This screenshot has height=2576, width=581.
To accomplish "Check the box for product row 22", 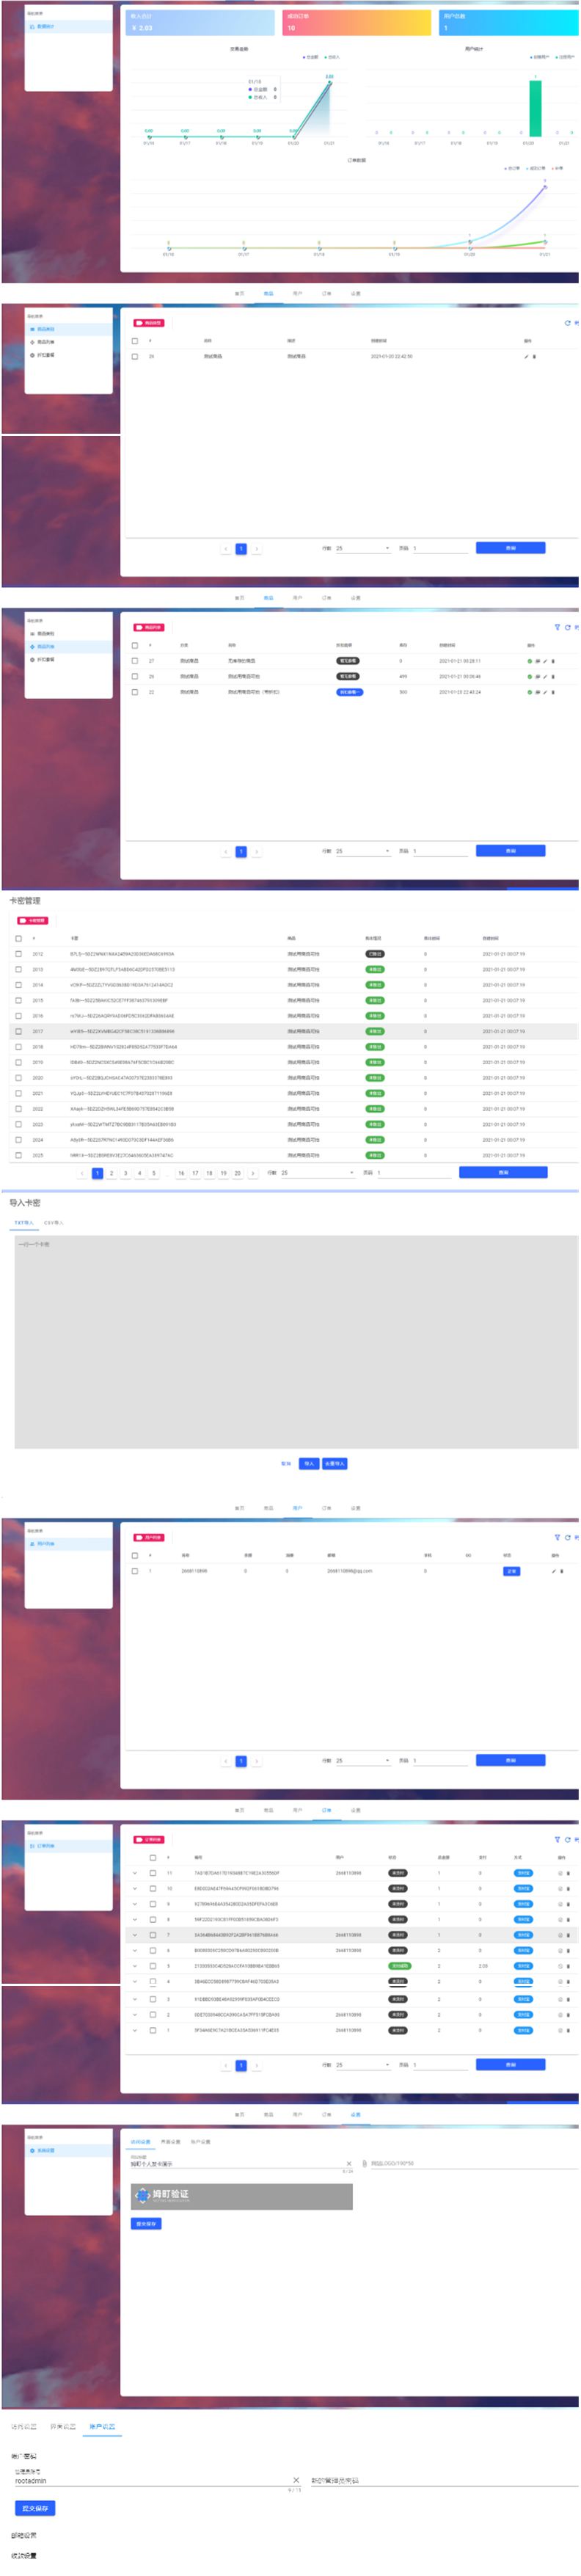I will pos(135,692).
